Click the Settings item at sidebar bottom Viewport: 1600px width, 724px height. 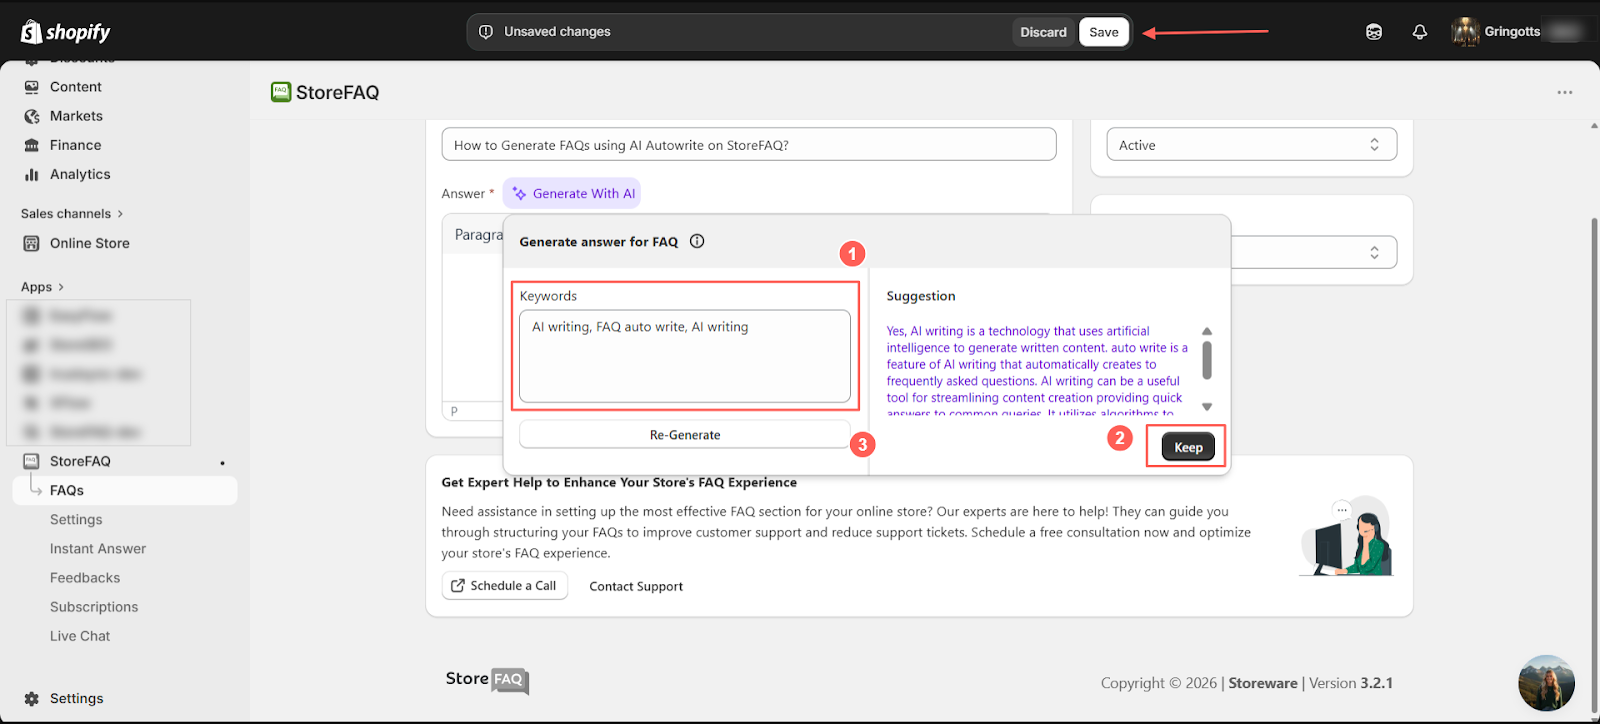pyautogui.click(x=76, y=698)
